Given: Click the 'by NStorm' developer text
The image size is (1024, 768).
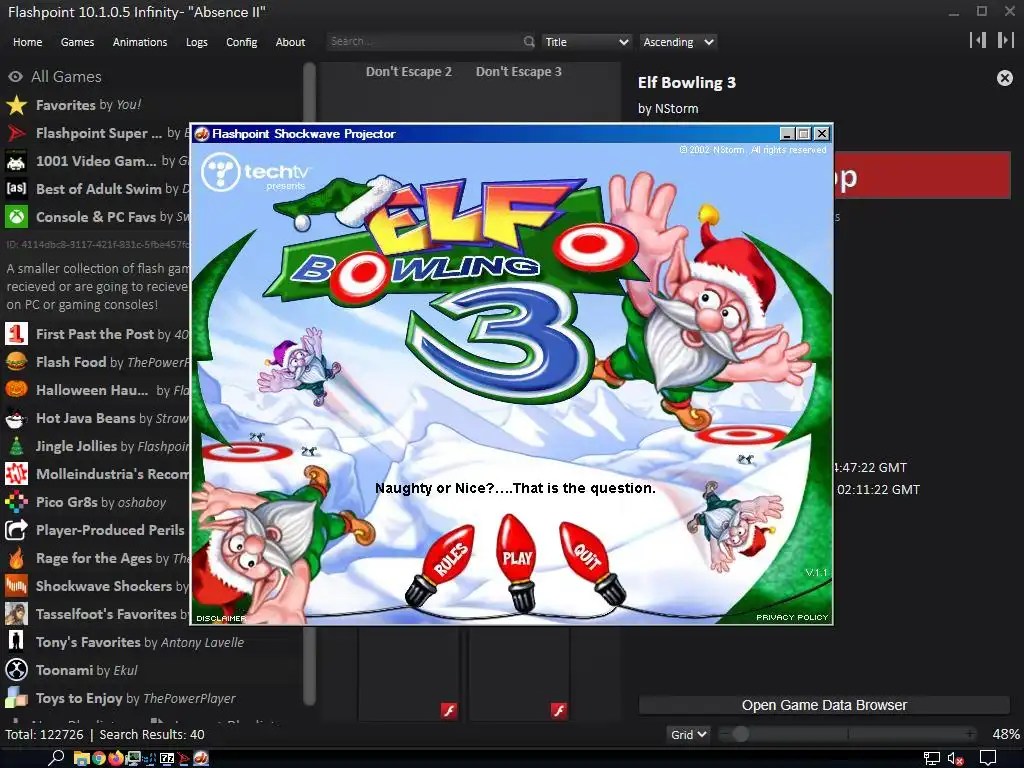Looking at the screenshot, I should [x=668, y=108].
